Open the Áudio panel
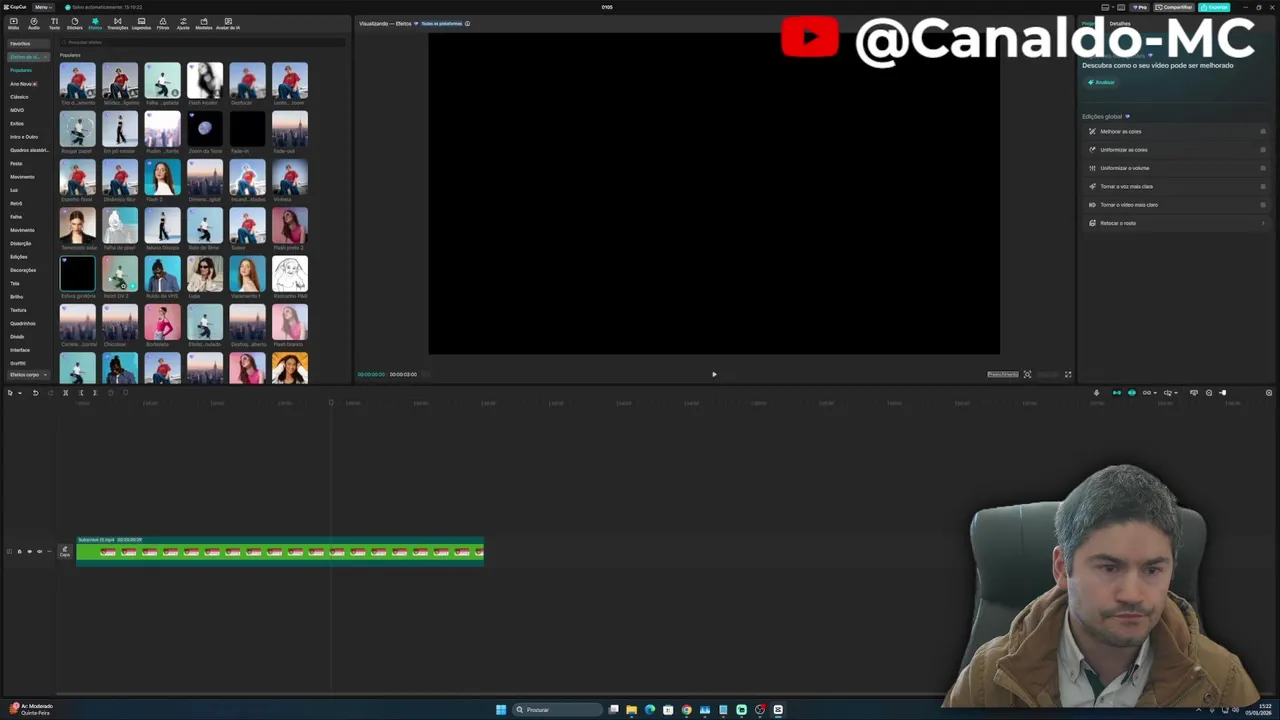This screenshot has width=1280, height=720. (x=34, y=23)
